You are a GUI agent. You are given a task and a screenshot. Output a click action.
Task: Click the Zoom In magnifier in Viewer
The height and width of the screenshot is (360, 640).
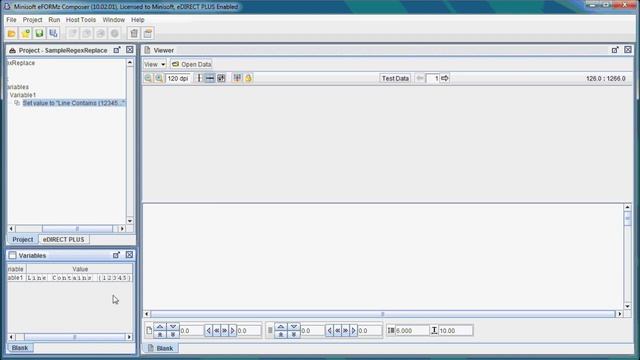click(159, 78)
